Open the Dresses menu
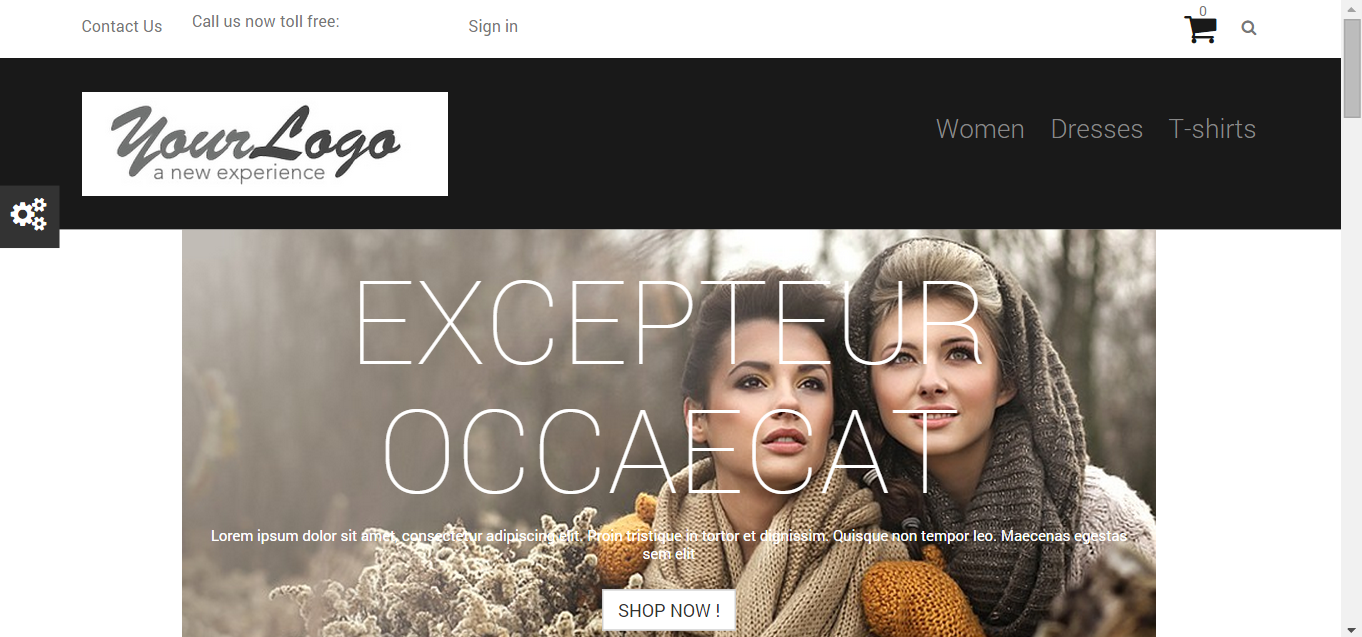This screenshot has width=1362, height=637. pos(1096,129)
